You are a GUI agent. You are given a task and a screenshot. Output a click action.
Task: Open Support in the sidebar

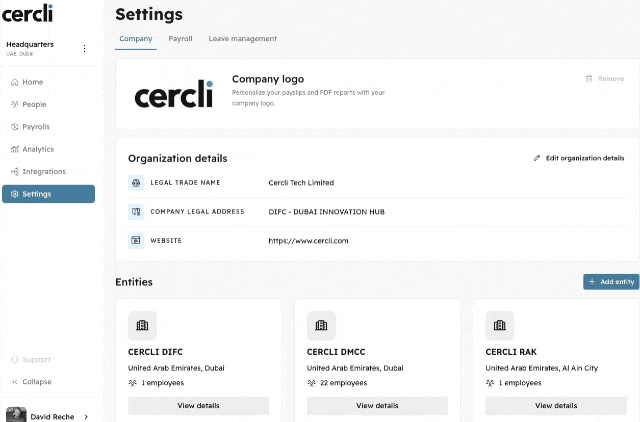pos(48,360)
